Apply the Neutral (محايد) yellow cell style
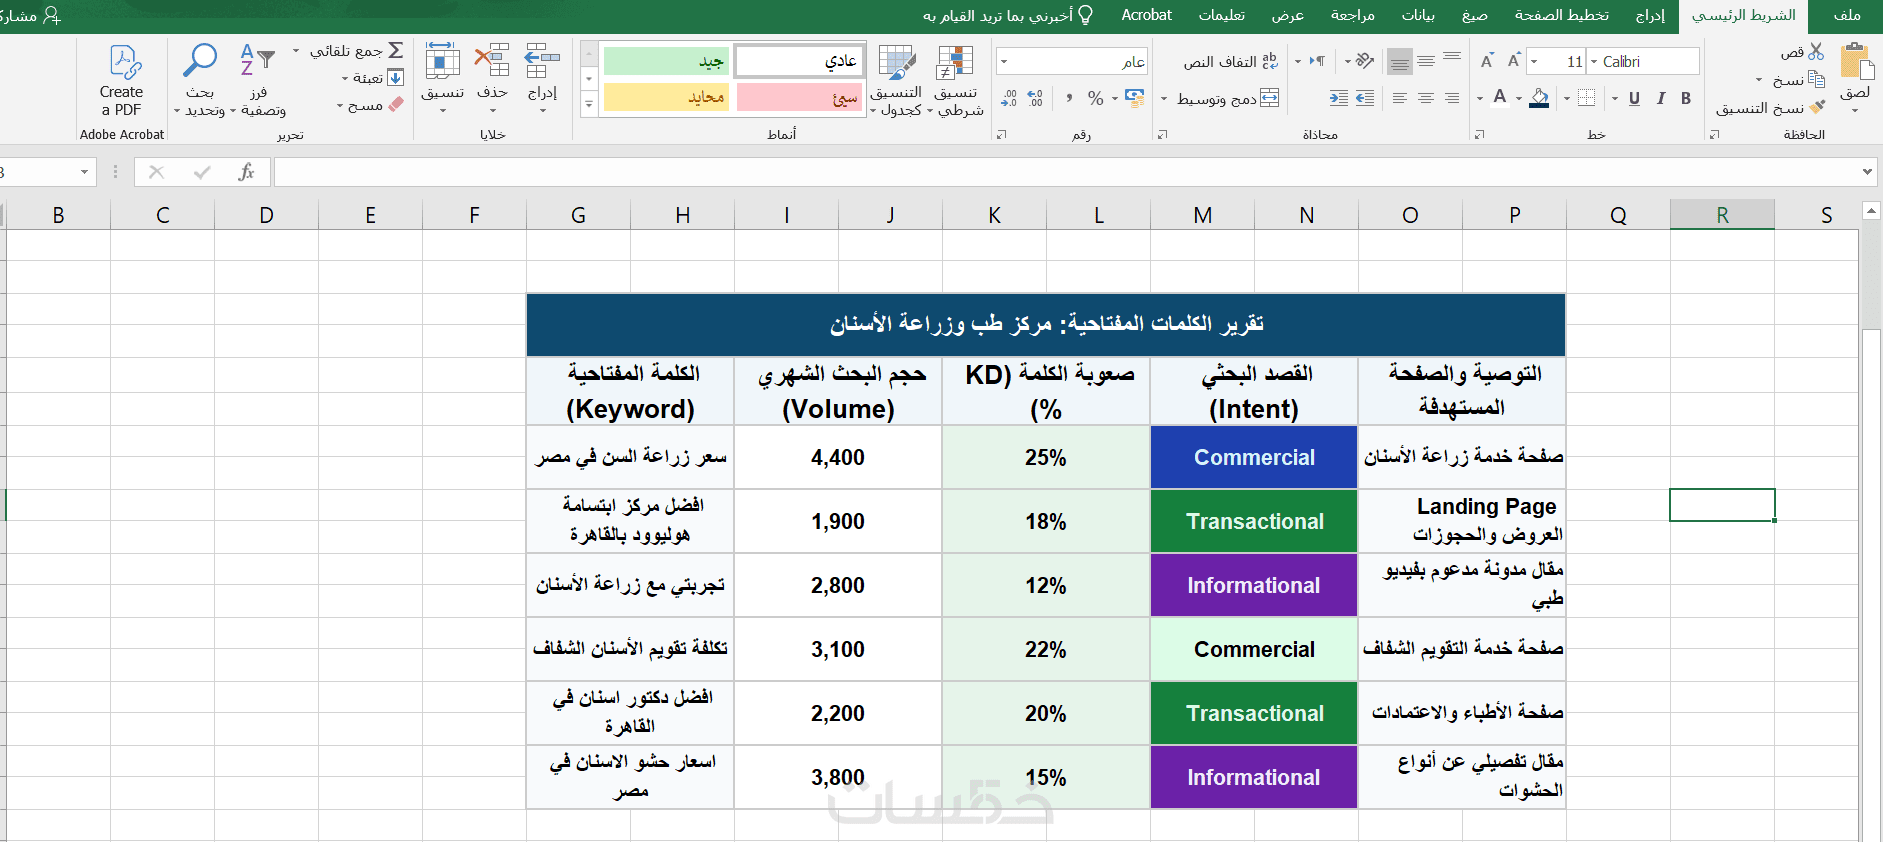 [x=666, y=98]
